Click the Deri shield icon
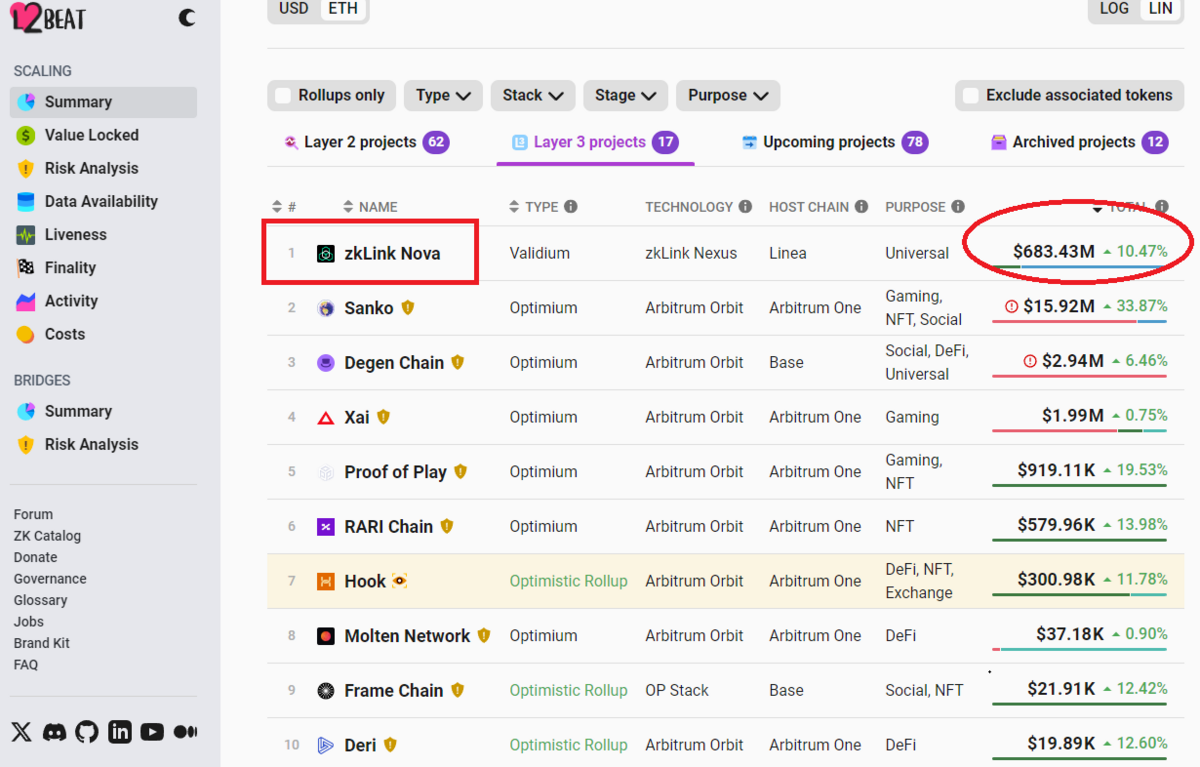Viewport: 1200px width, 767px height. coord(390,744)
